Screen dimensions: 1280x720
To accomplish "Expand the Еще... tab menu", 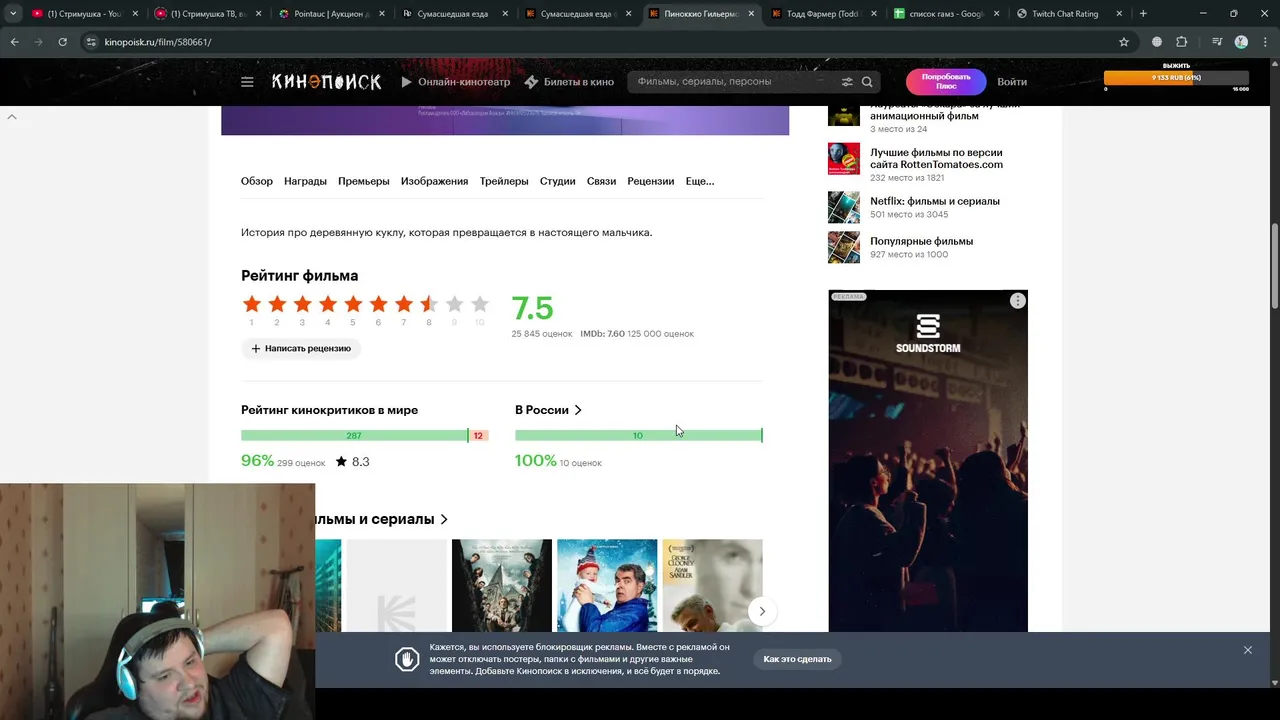I will [x=700, y=181].
